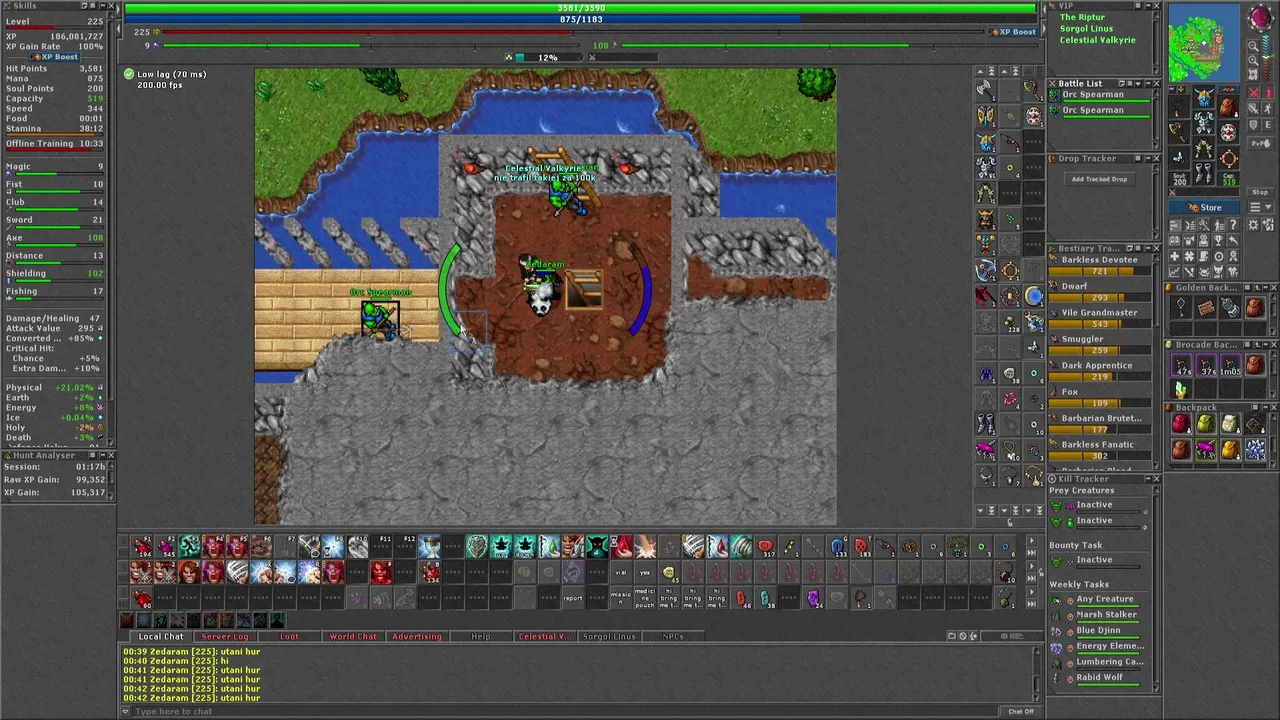Click the Stop button near the minimap
Screen dimensions: 1280x720
(x=1260, y=192)
